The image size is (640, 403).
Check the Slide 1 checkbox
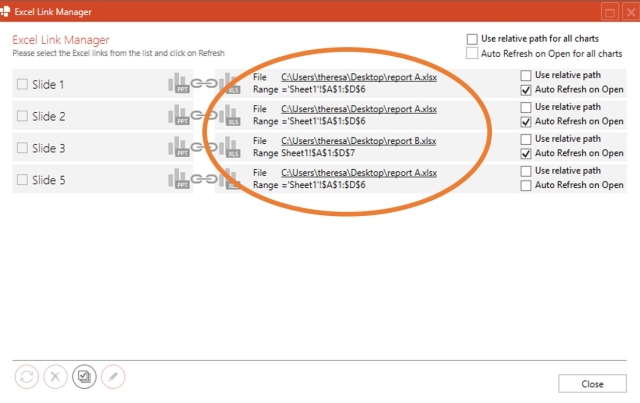[x=22, y=85]
